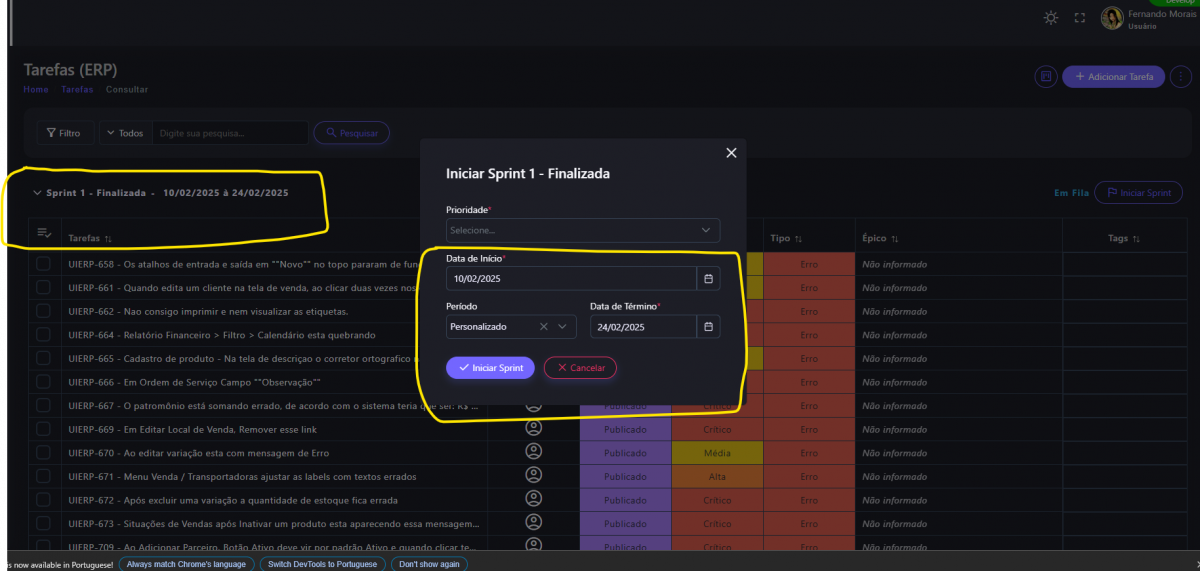Open calendar picker for Data de Início
This screenshot has width=1200, height=571.
coord(708,279)
